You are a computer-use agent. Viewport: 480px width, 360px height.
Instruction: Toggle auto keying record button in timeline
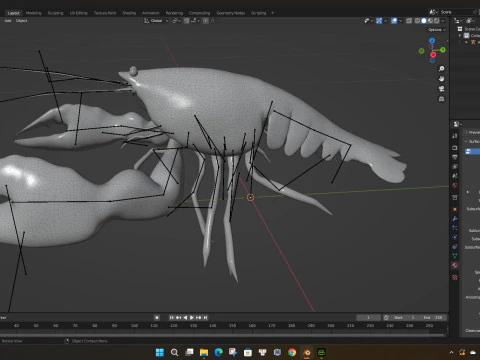157,318
